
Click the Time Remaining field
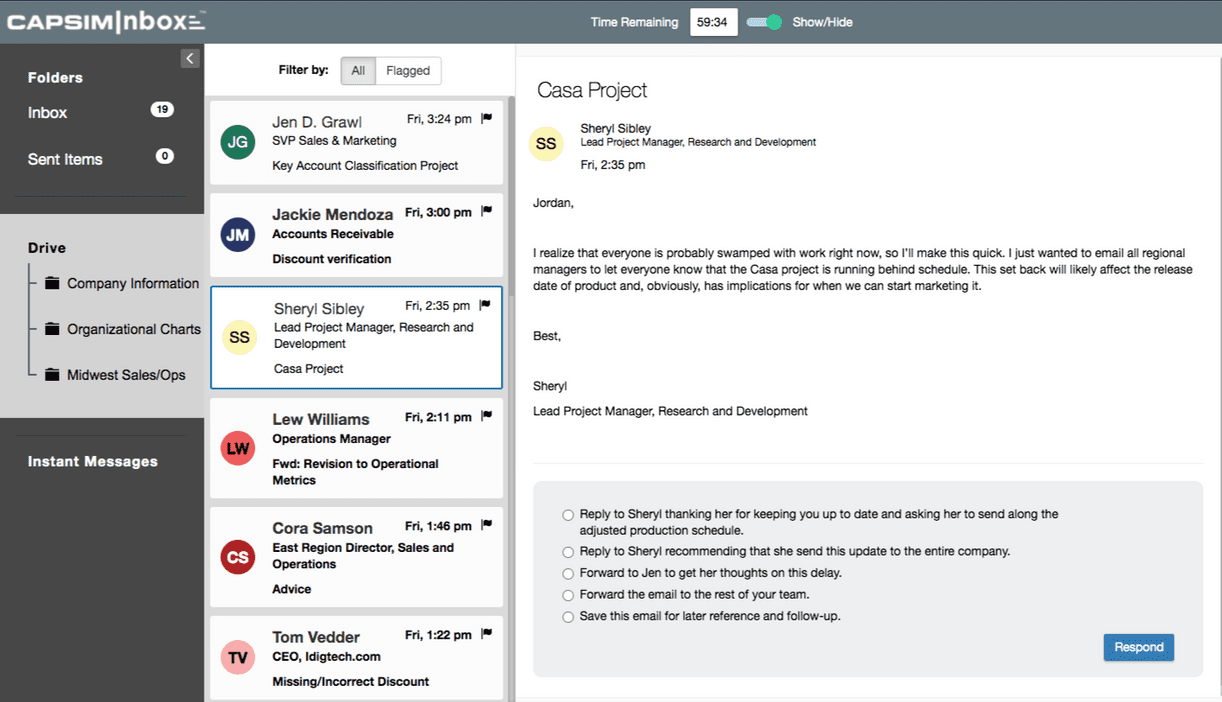coord(713,20)
